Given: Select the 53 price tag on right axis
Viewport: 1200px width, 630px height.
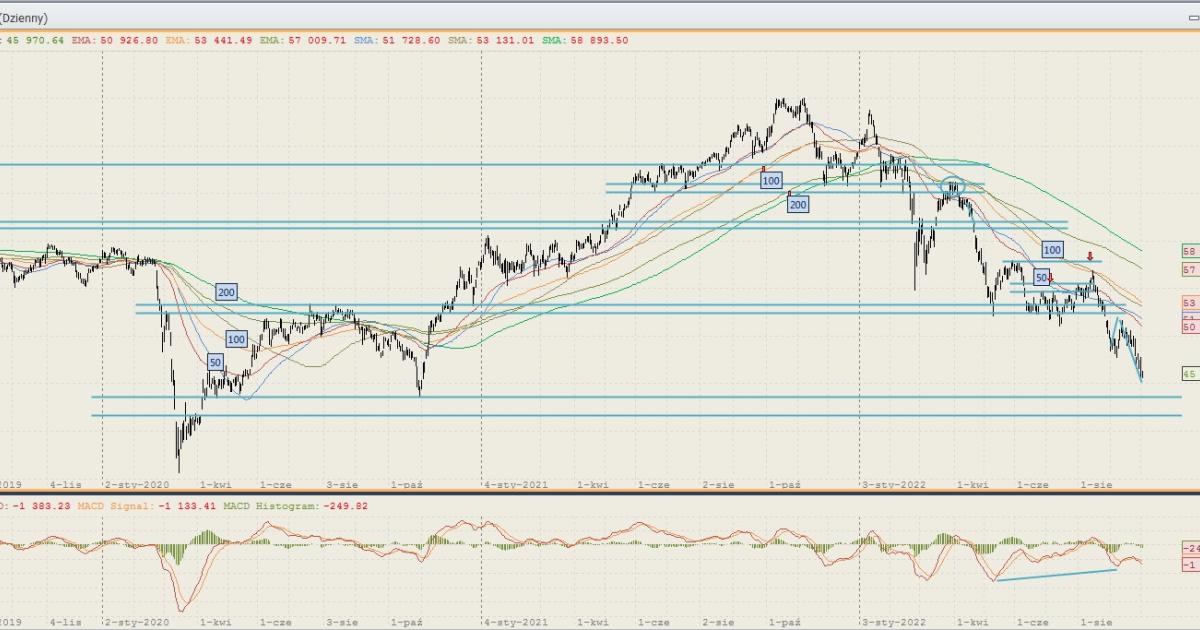Looking at the screenshot, I should coord(1190,302).
